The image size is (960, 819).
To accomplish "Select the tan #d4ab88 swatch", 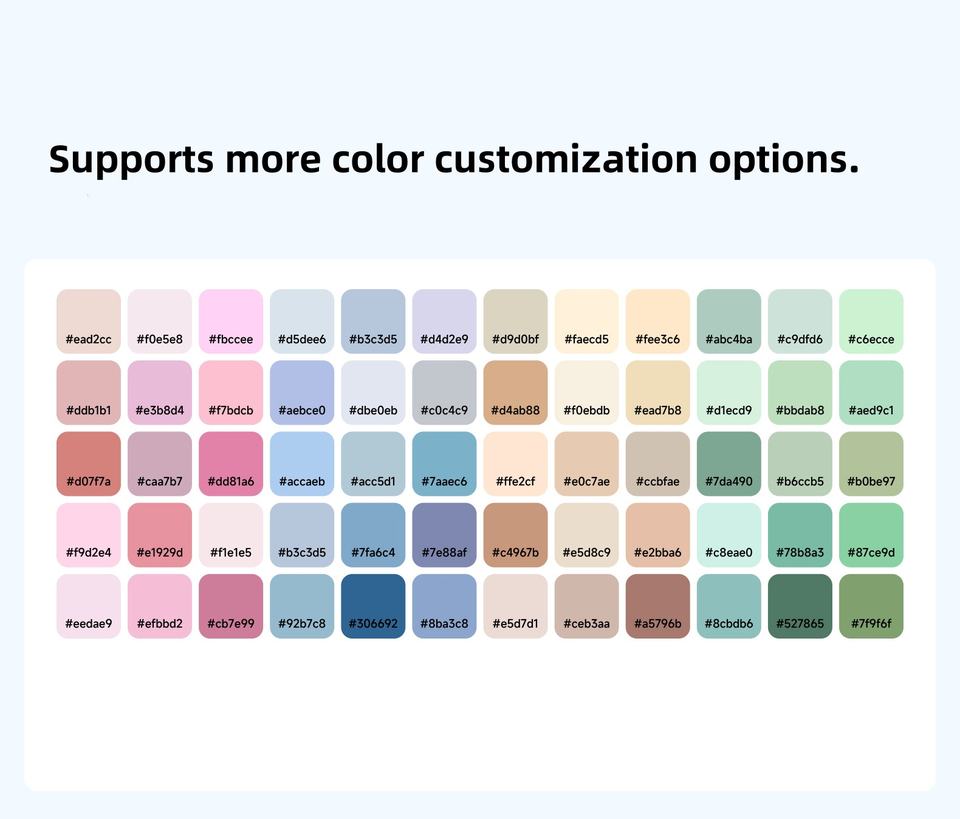I will [x=515, y=392].
